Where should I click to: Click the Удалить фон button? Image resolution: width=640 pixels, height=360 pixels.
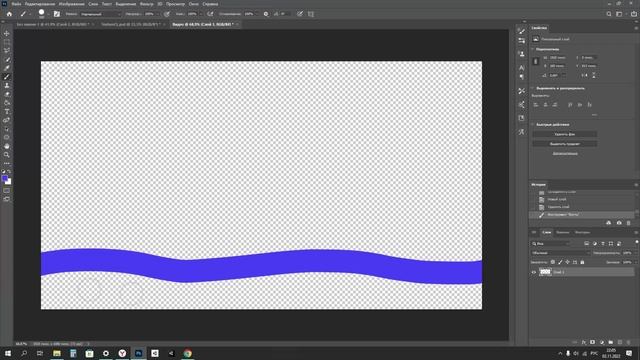coord(565,134)
